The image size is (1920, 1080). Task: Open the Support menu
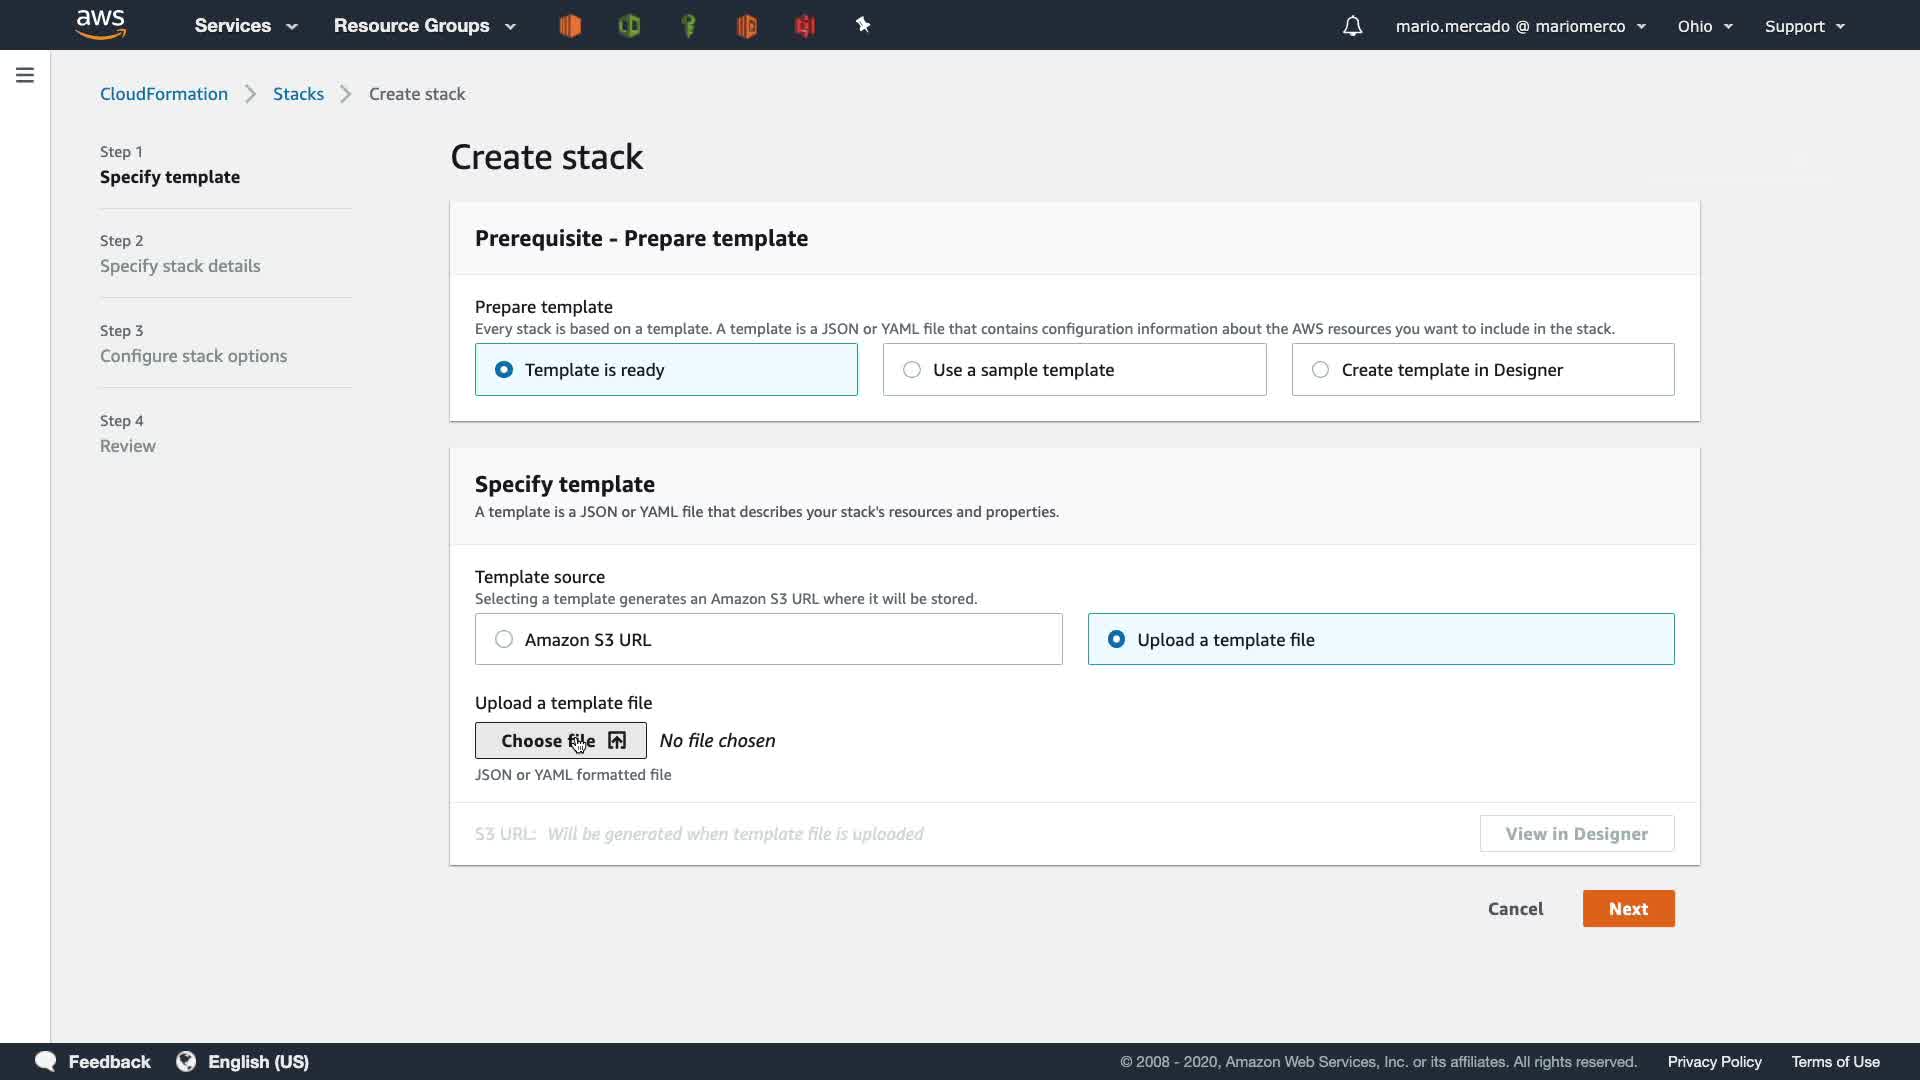[x=1804, y=26]
